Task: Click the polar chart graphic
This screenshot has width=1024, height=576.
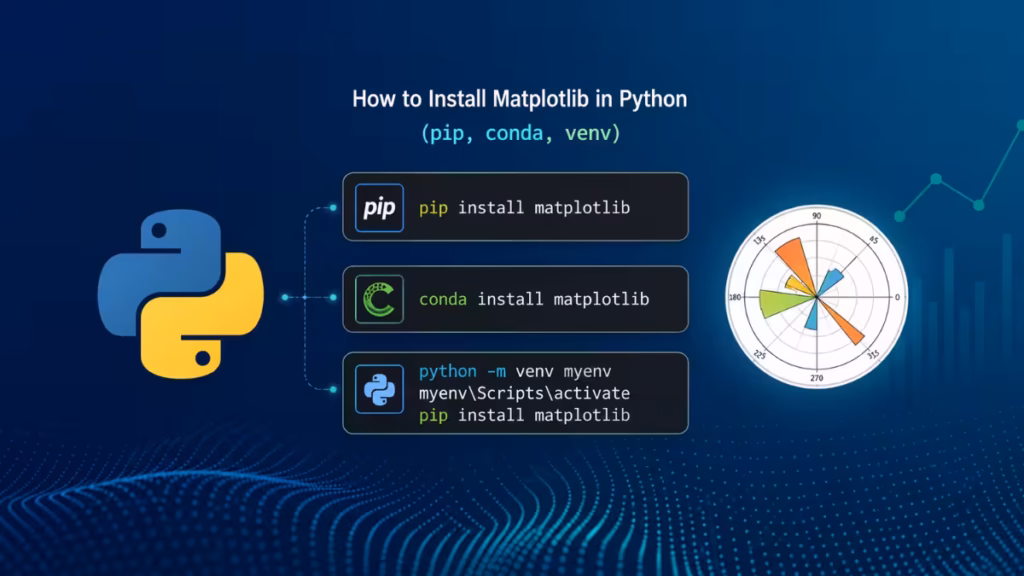Action: tap(816, 296)
